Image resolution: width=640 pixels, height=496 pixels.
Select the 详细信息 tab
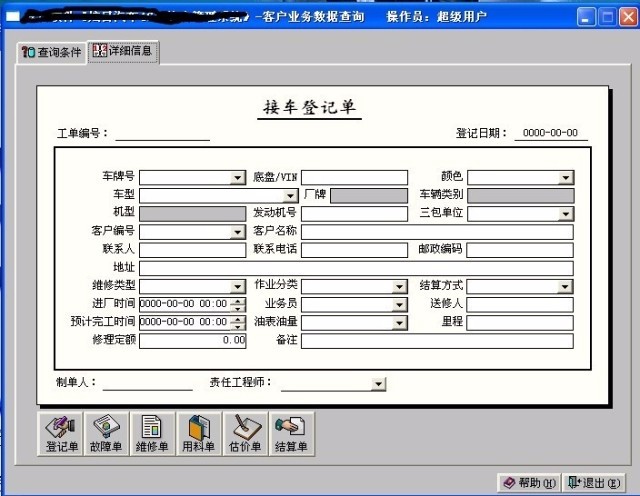[123, 51]
